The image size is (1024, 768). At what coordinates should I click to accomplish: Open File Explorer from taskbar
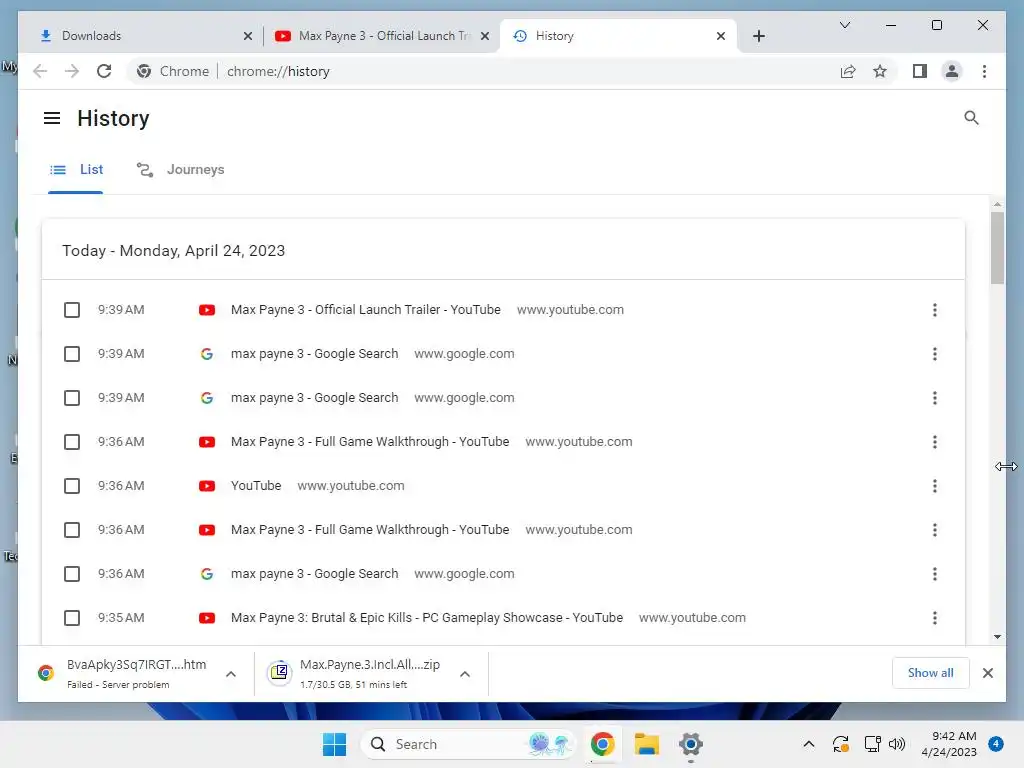647,744
